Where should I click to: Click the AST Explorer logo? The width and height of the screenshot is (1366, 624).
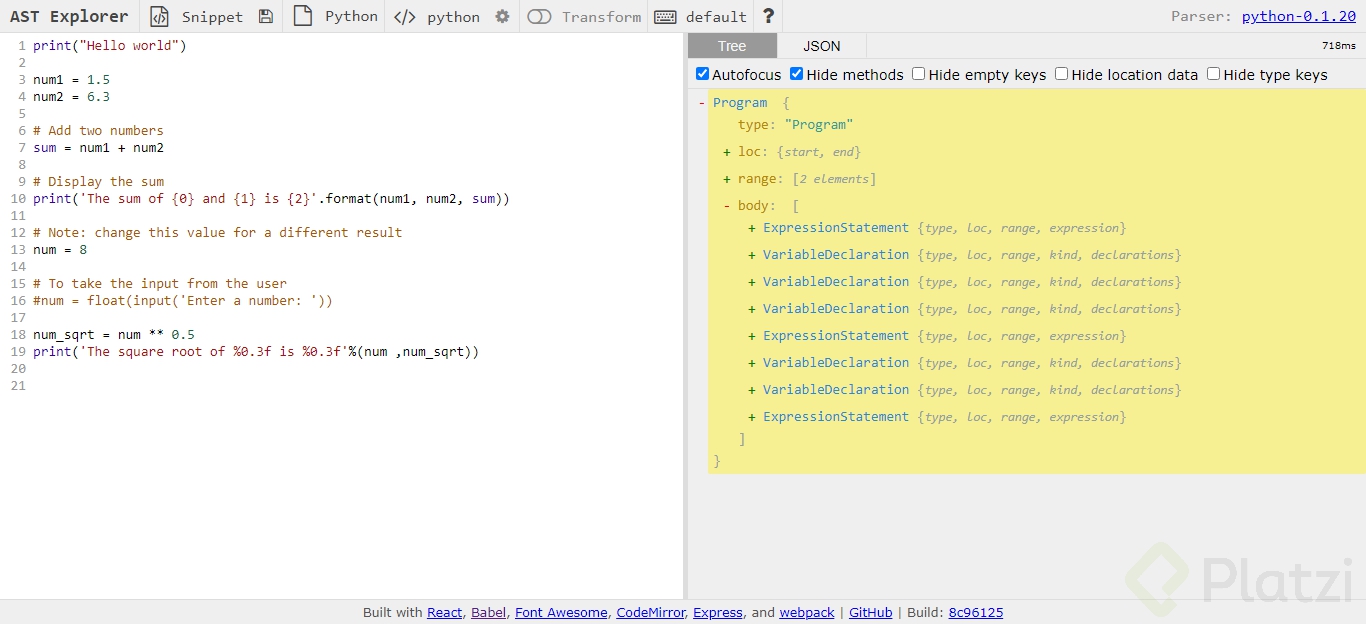(x=68, y=16)
